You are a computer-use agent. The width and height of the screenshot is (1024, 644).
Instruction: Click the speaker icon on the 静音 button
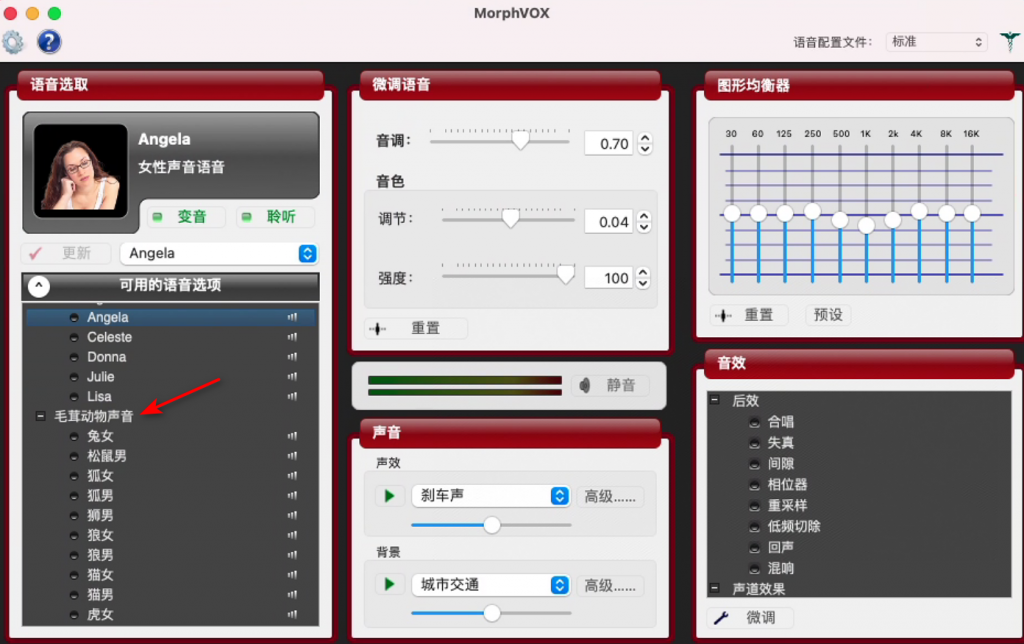584,385
